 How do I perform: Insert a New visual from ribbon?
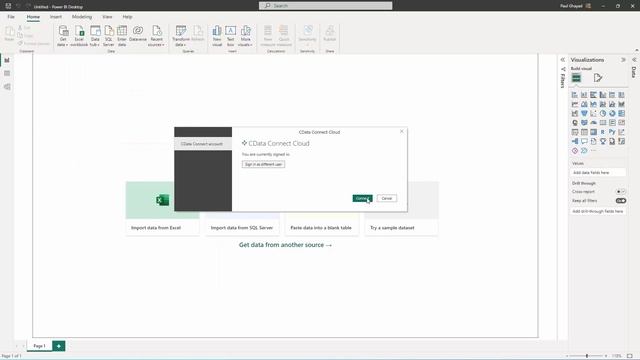tap(217, 36)
